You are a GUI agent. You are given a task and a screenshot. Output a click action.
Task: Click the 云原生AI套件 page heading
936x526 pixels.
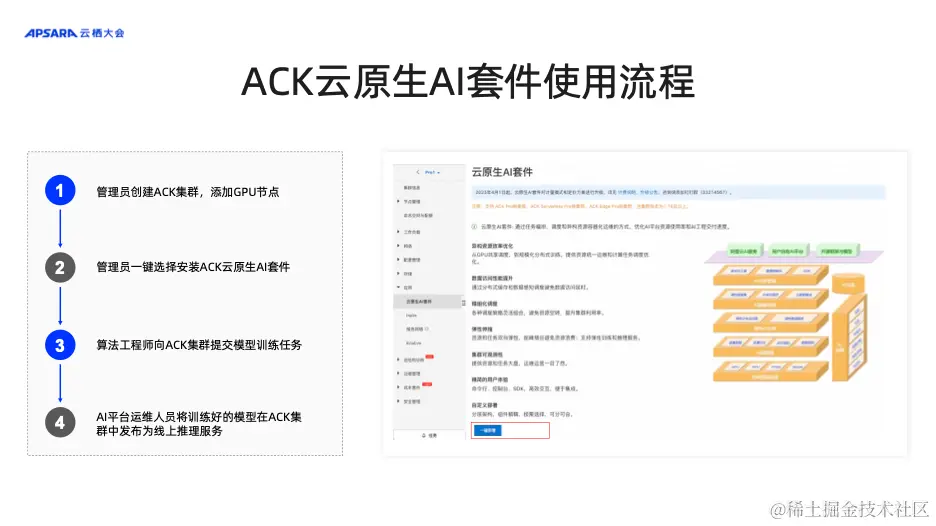[x=502, y=172]
